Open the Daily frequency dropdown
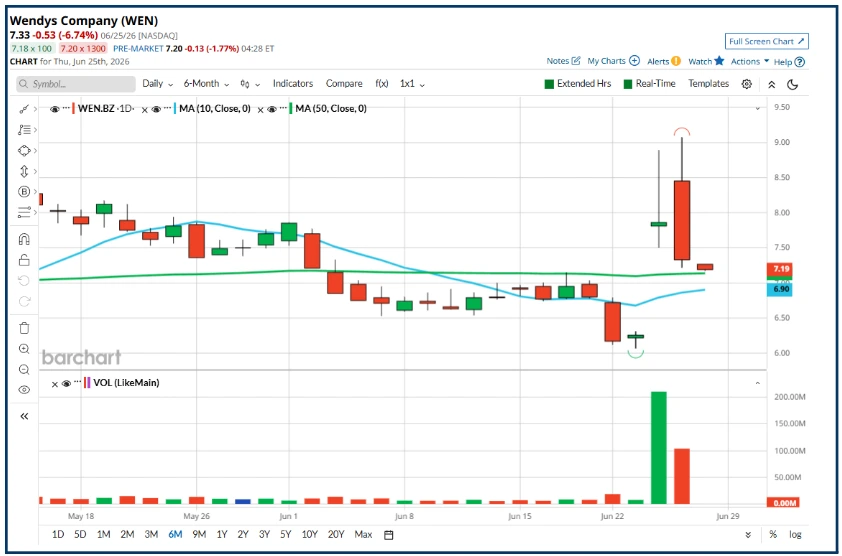The image size is (842, 556). pos(158,84)
